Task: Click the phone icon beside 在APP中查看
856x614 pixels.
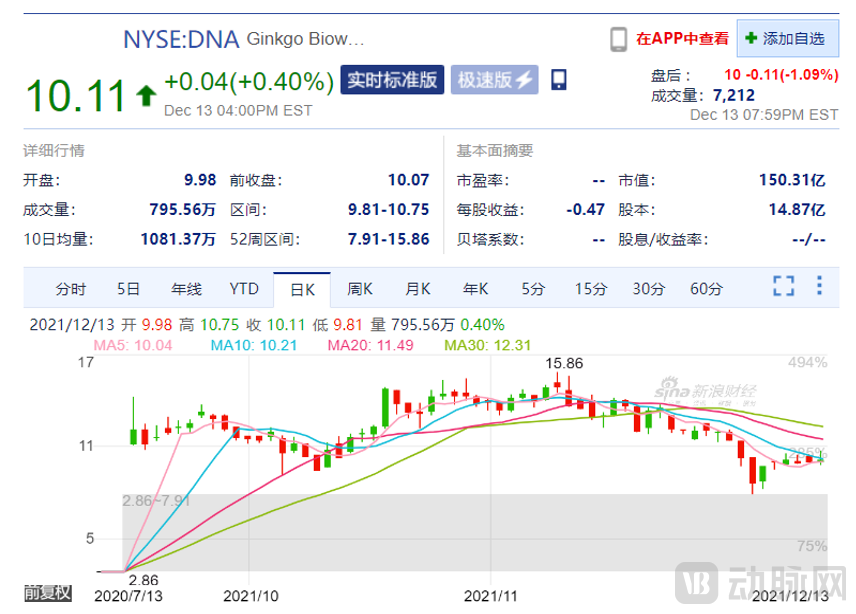Action: [x=619, y=39]
